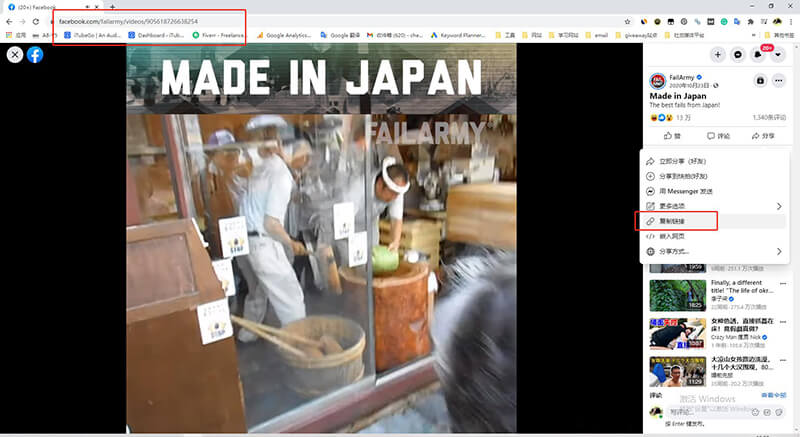Viewport: 800px width, 437px height.
Task: Bookmark this page with star icon
Action: coord(628,21)
